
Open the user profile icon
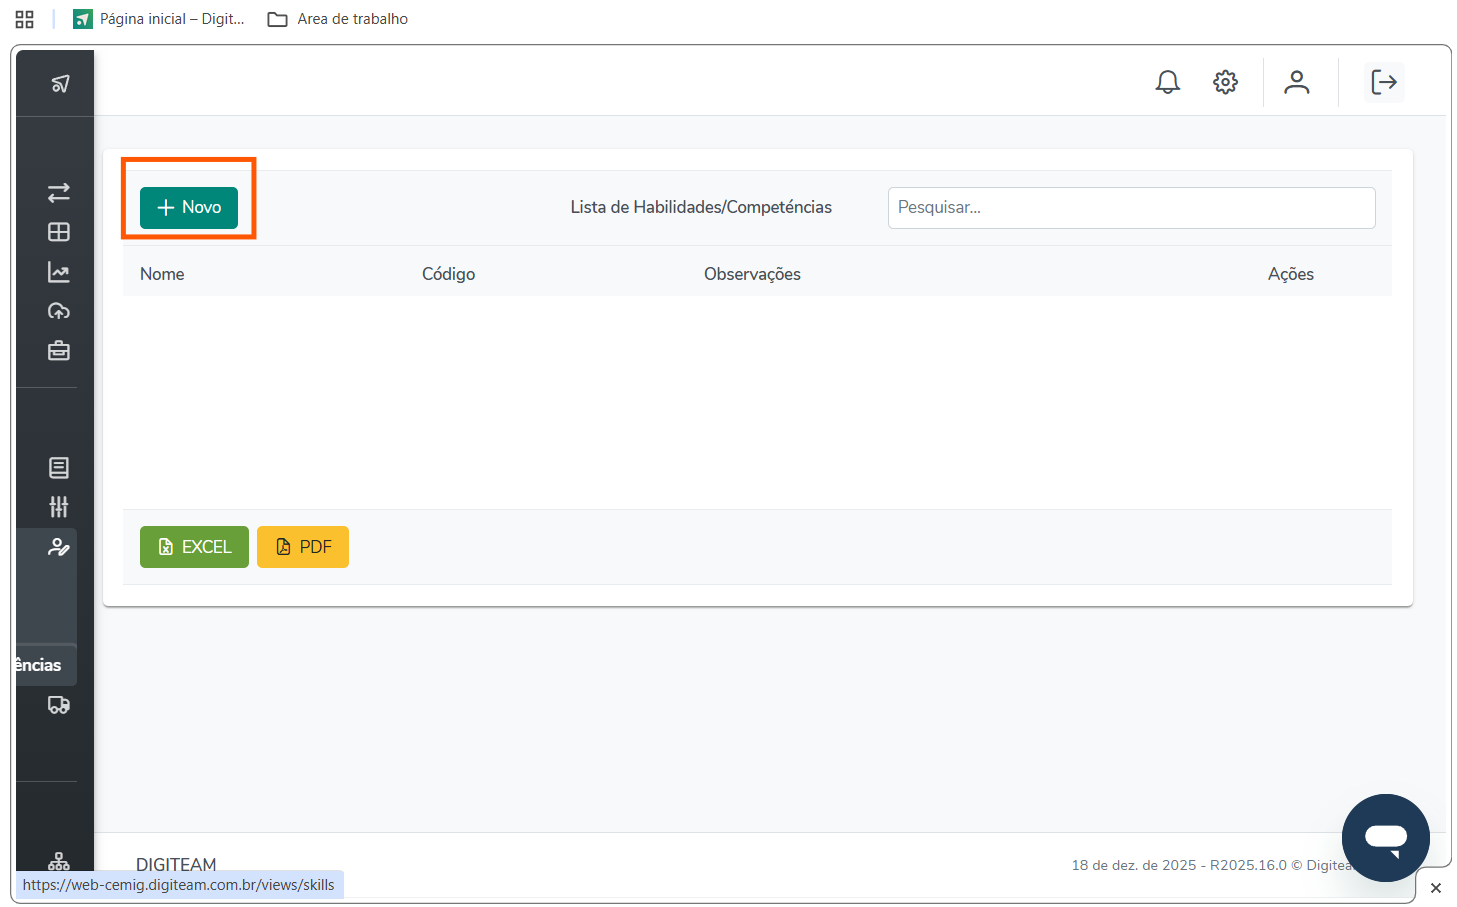pyautogui.click(x=1296, y=82)
